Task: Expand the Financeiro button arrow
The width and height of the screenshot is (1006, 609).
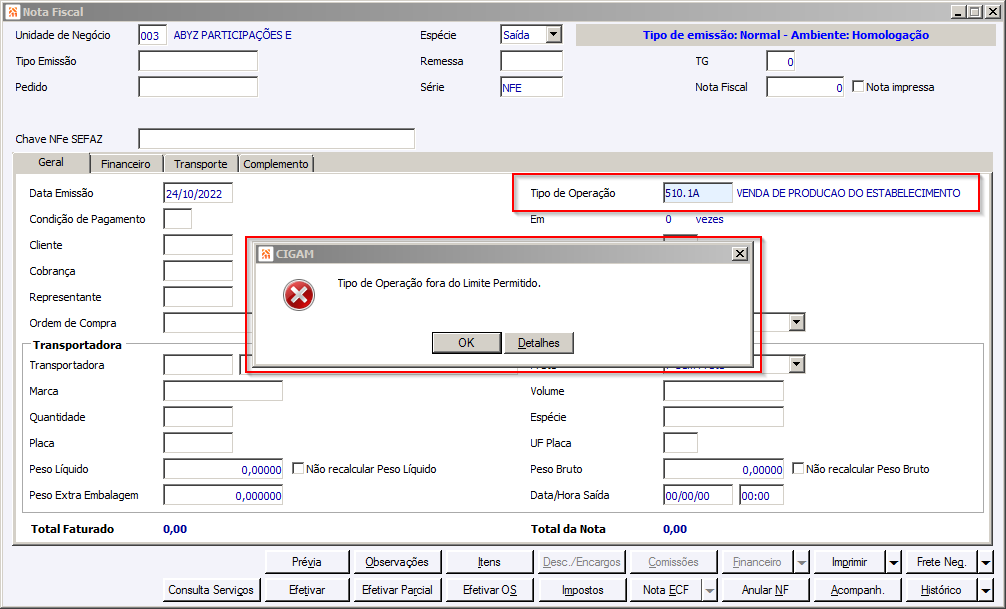Action: (801, 562)
